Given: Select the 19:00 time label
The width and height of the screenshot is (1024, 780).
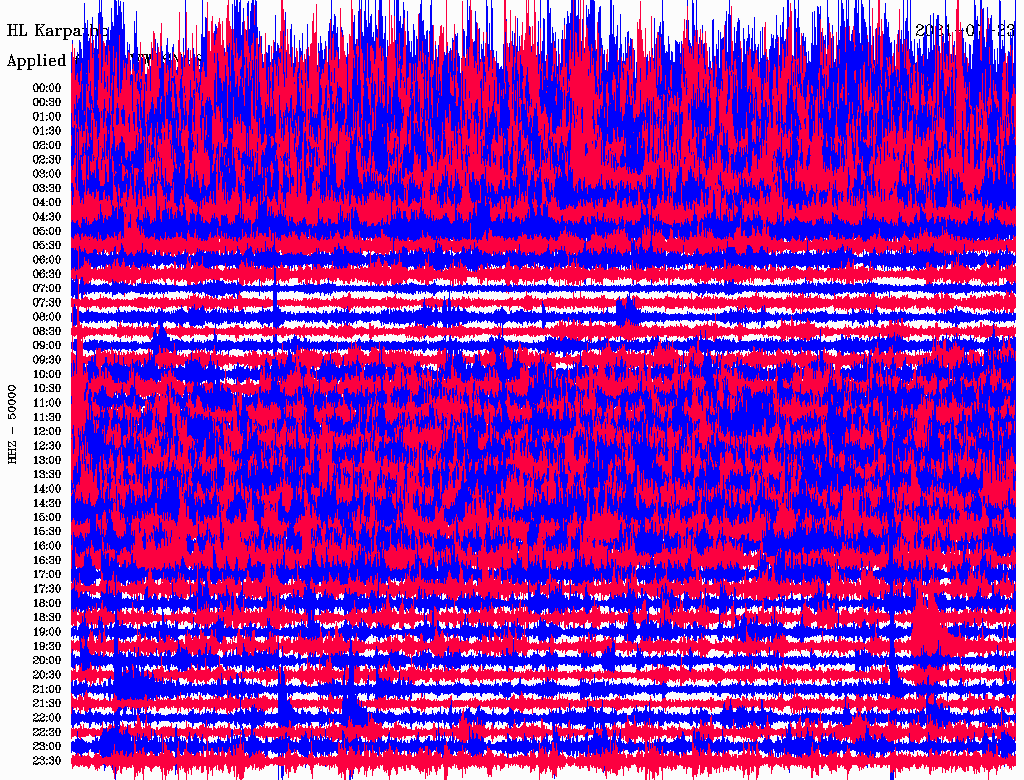Looking at the screenshot, I should 47,632.
